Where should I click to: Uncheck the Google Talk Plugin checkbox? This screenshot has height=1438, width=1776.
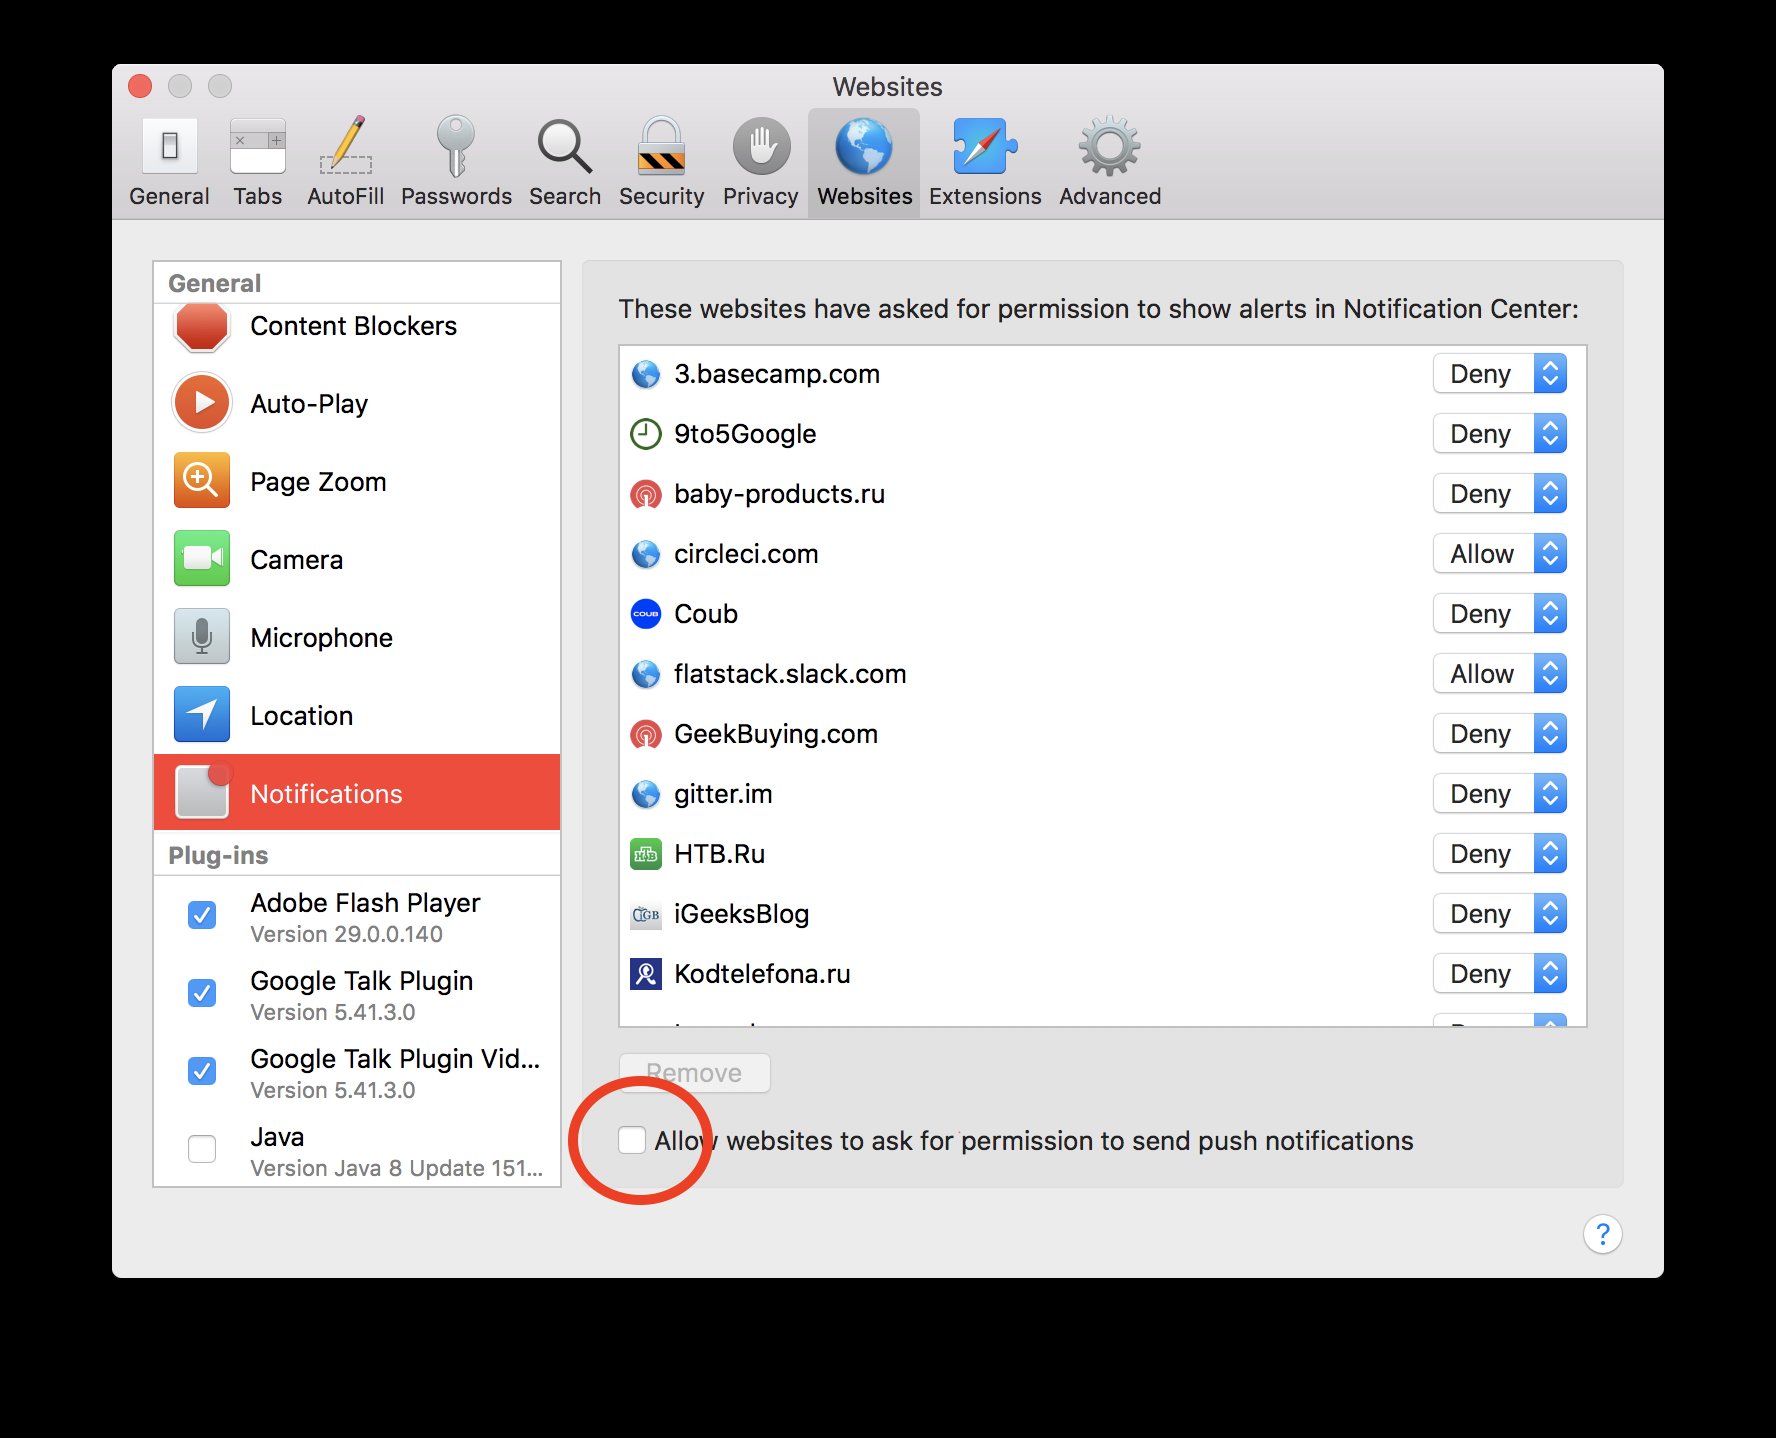(202, 993)
